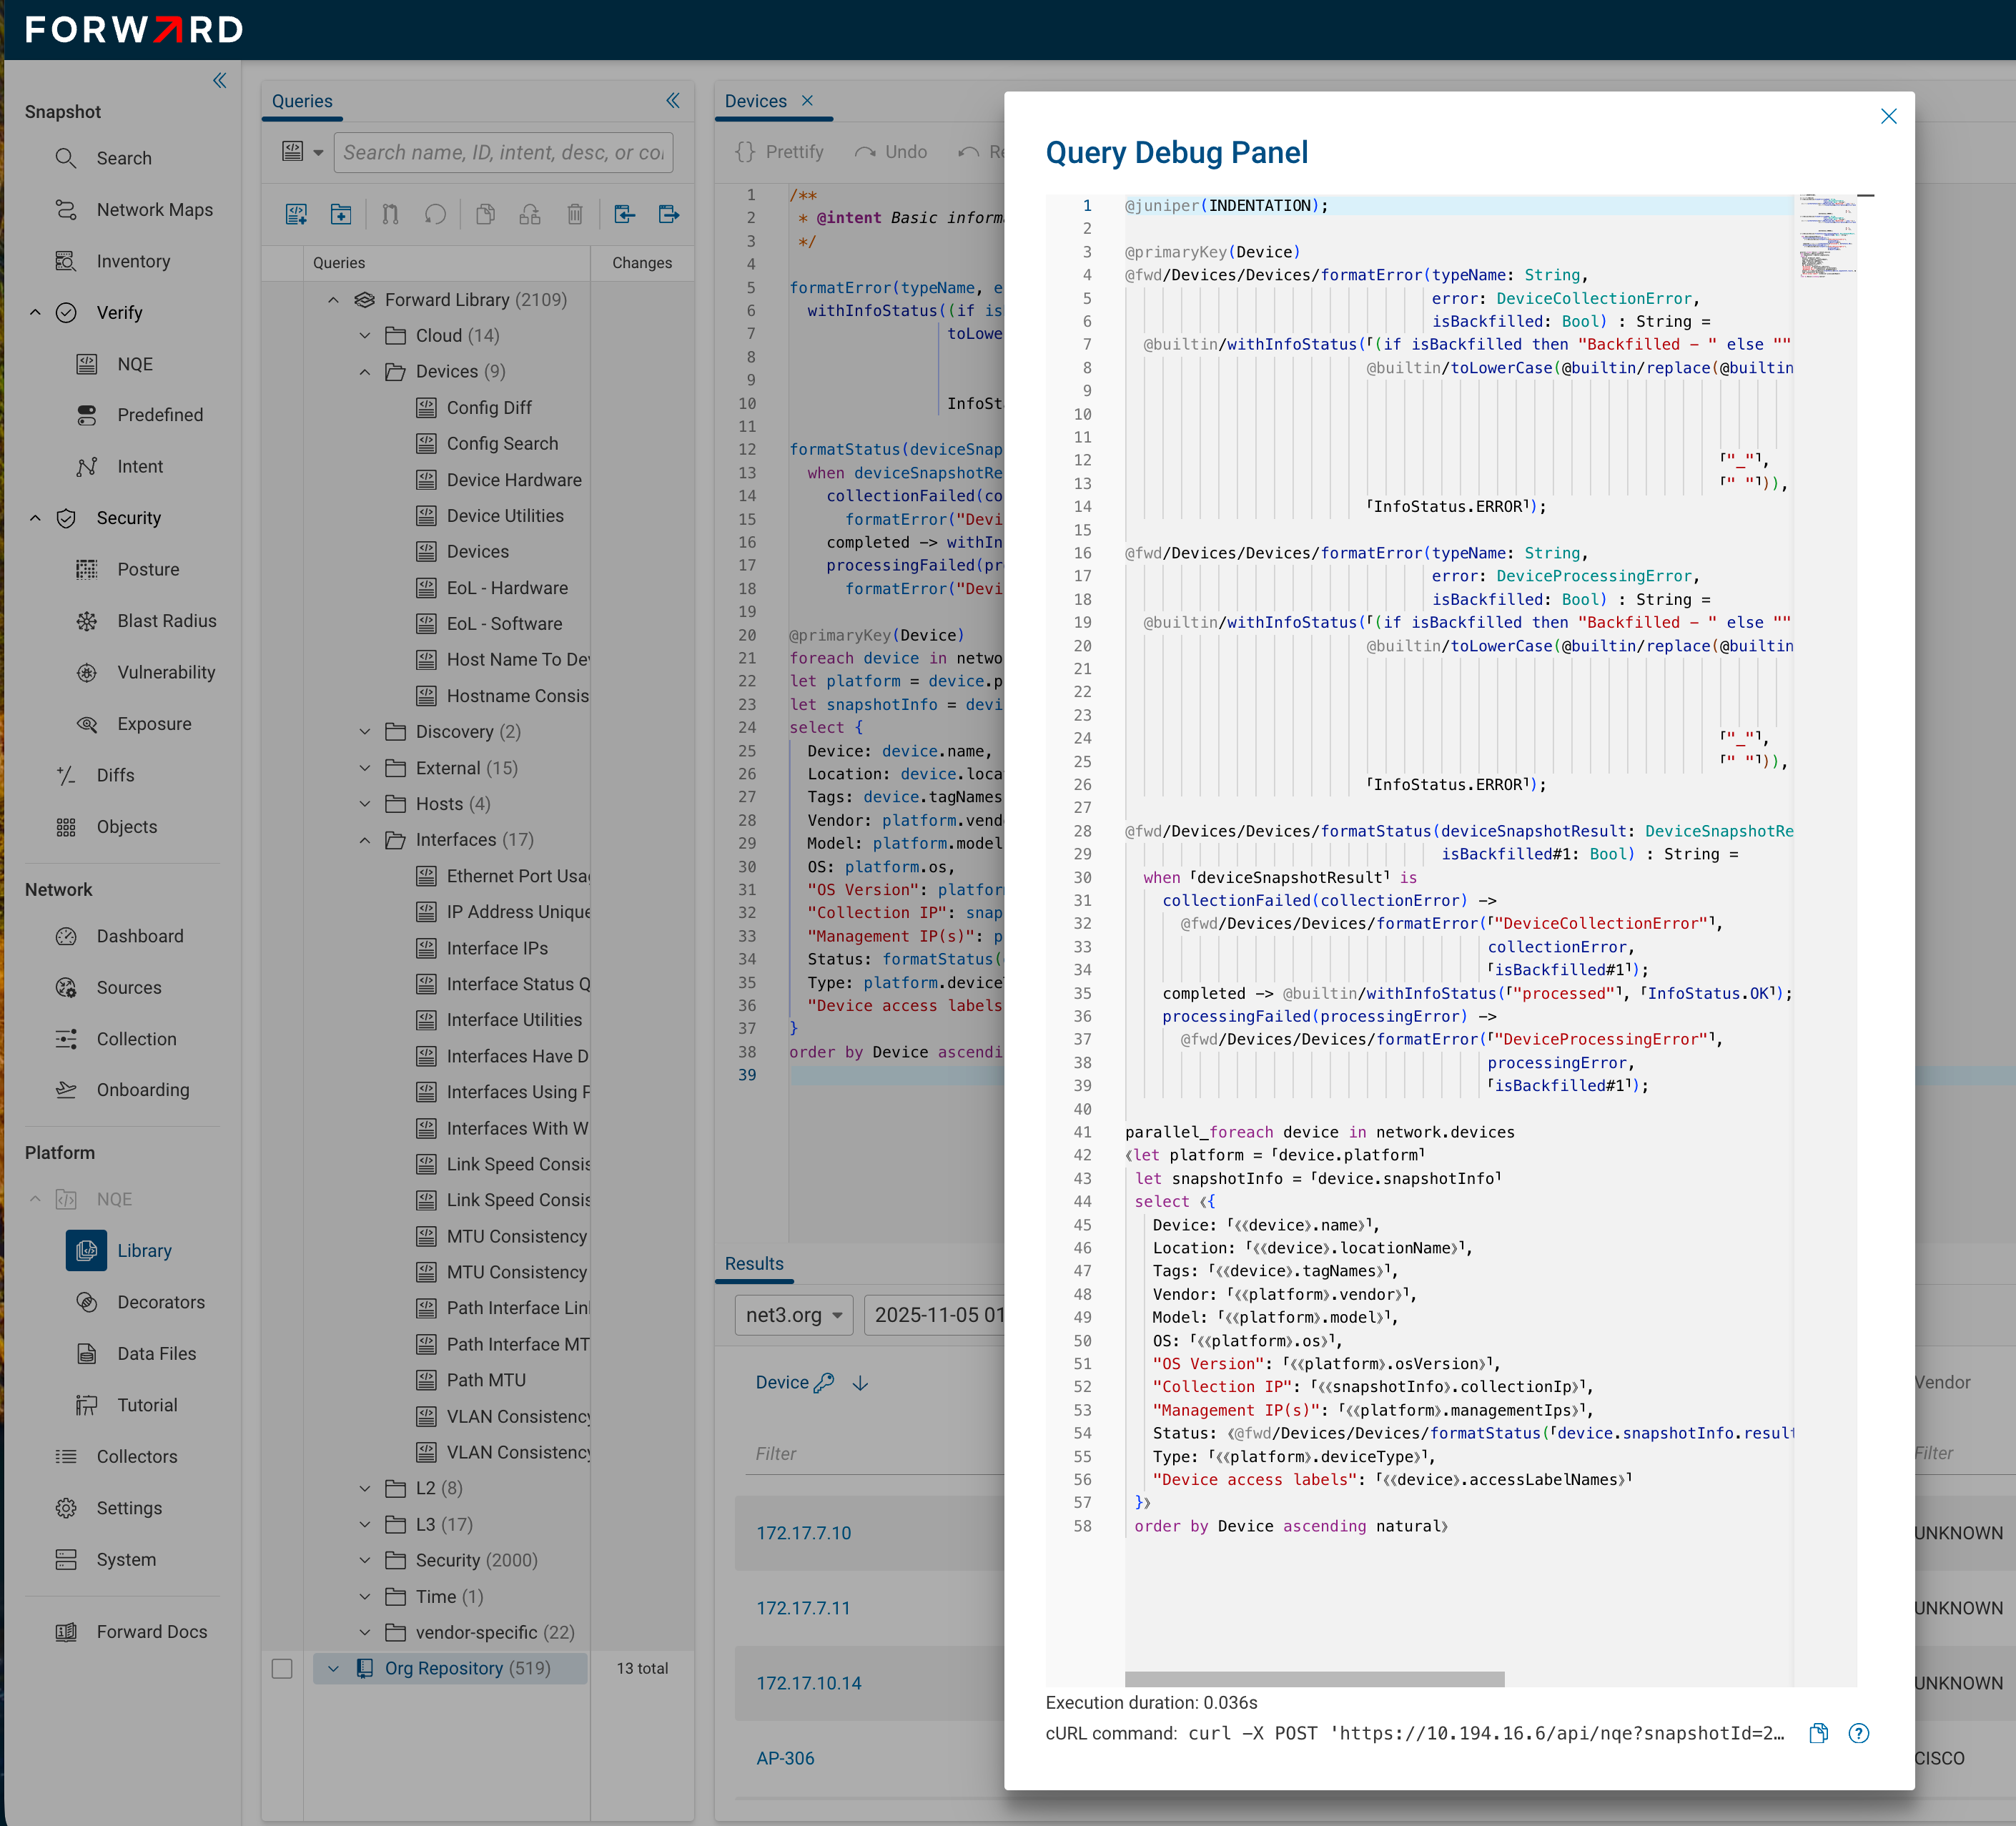This screenshot has height=1826, width=2016.
Task: Click the import queries icon
Action: 625,214
